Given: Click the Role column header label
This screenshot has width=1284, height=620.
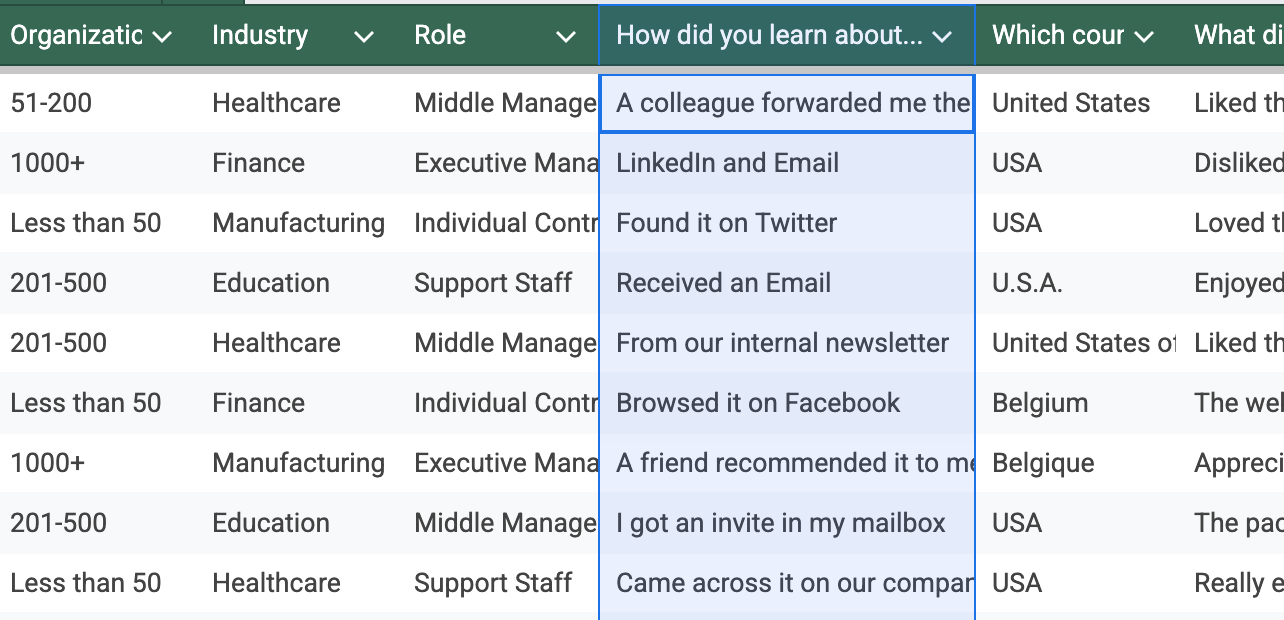Looking at the screenshot, I should tap(440, 35).
